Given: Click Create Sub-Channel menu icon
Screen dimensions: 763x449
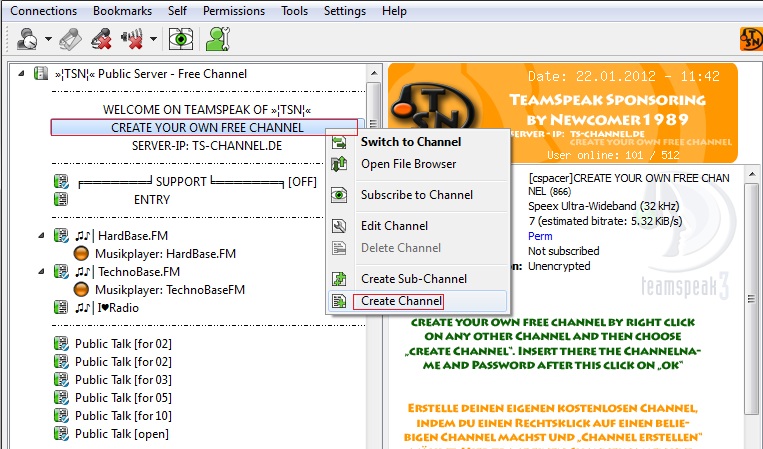Looking at the screenshot, I should (339, 279).
